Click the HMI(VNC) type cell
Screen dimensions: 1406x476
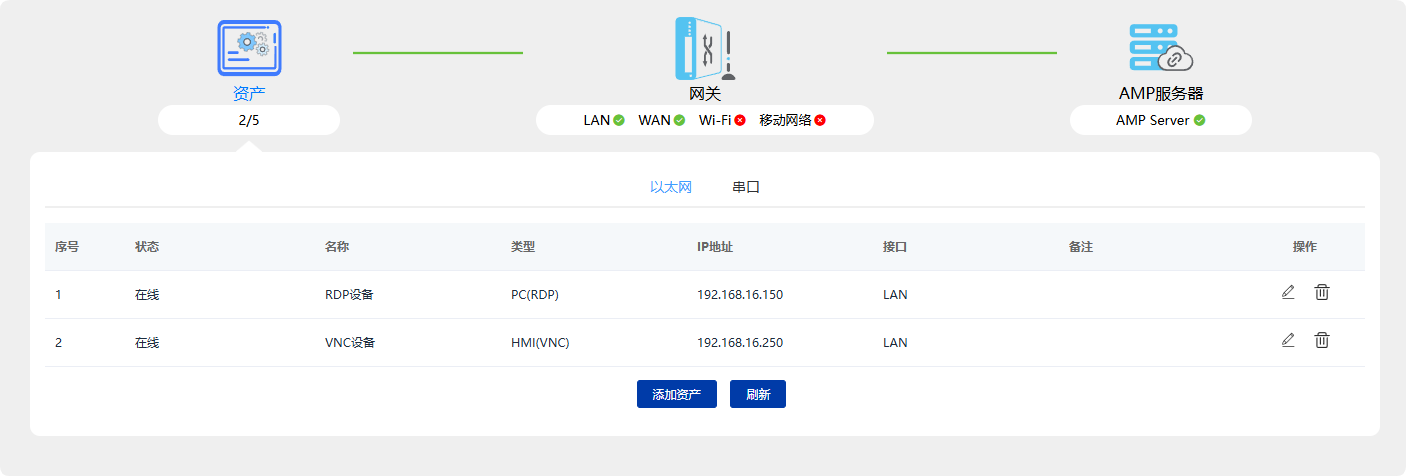[x=540, y=343]
